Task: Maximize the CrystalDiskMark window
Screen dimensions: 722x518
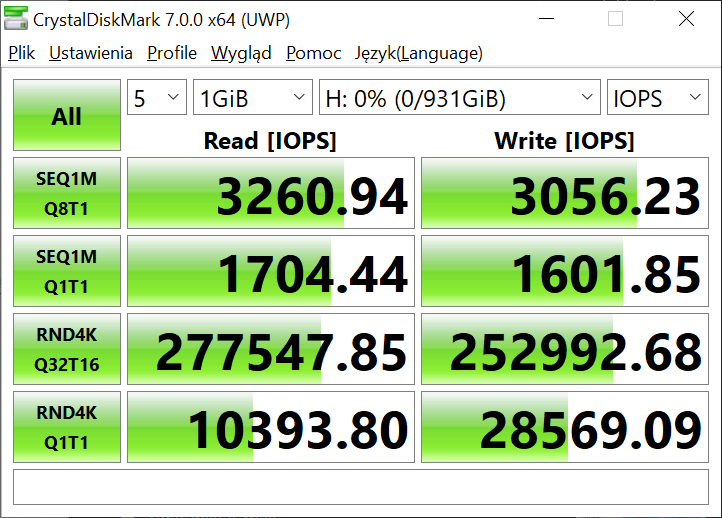Action: tap(616, 19)
